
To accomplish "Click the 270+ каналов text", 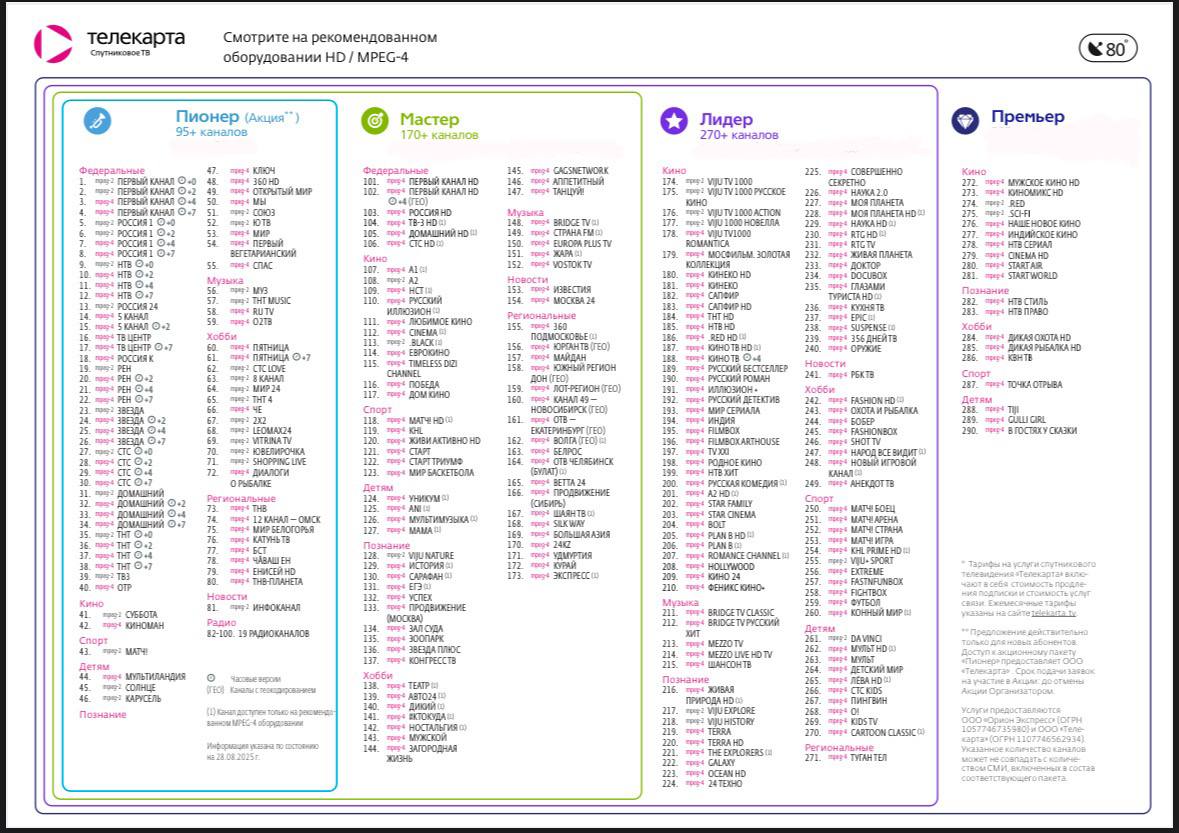I will click(x=739, y=135).
